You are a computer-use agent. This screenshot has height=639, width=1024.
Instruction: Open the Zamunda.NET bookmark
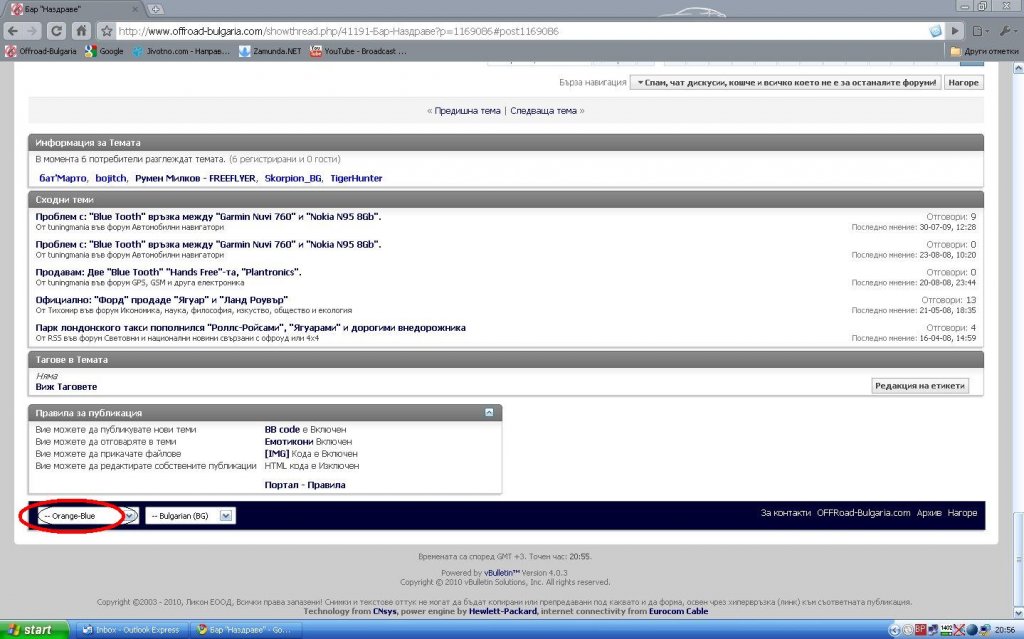(270, 51)
